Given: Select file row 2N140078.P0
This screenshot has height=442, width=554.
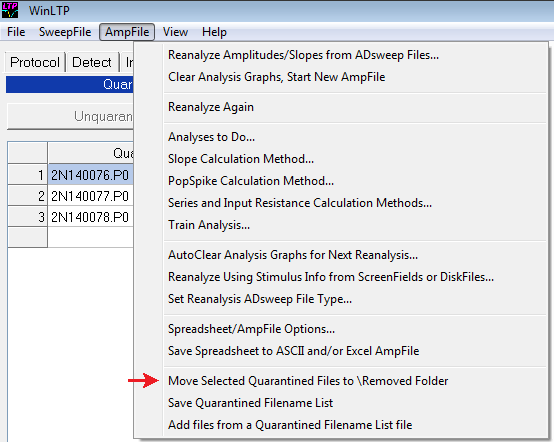Looking at the screenshot, I should [x=90, y=217].
